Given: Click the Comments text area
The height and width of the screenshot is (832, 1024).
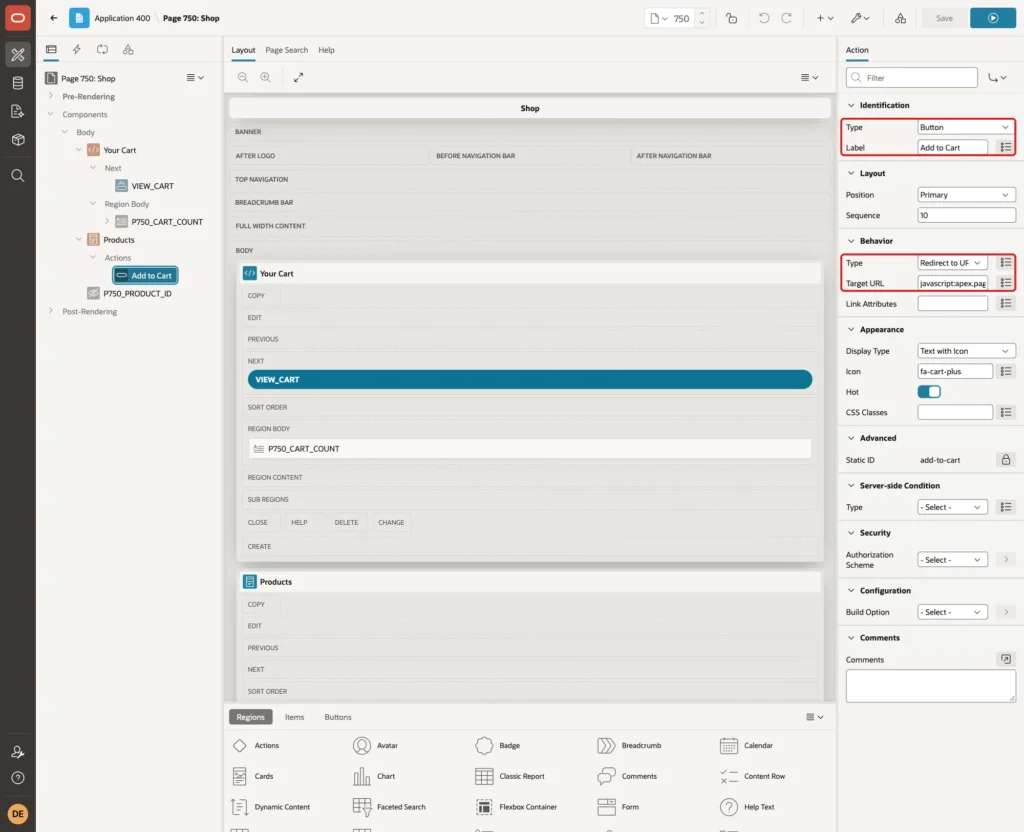Looking at the screenshot, I should click(931, 686).
